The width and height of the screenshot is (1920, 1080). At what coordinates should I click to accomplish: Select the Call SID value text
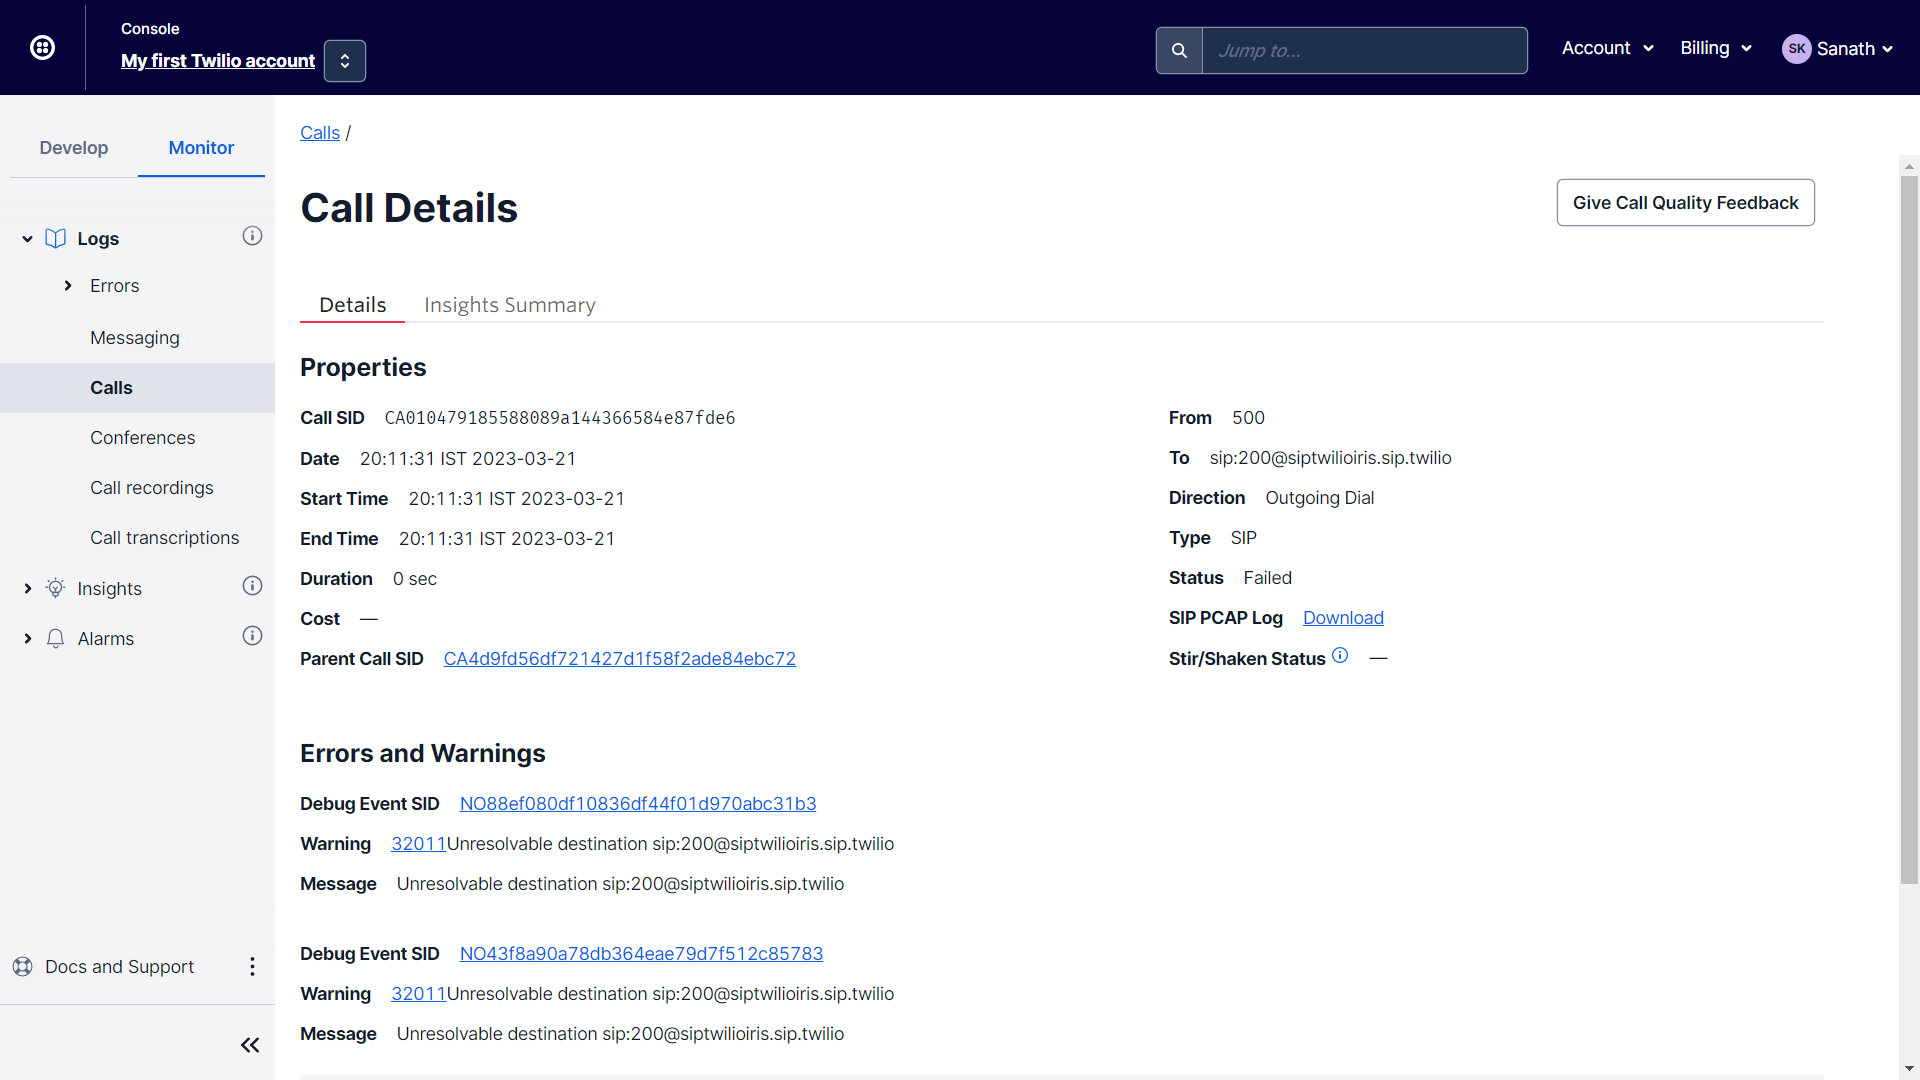[560, 418]
